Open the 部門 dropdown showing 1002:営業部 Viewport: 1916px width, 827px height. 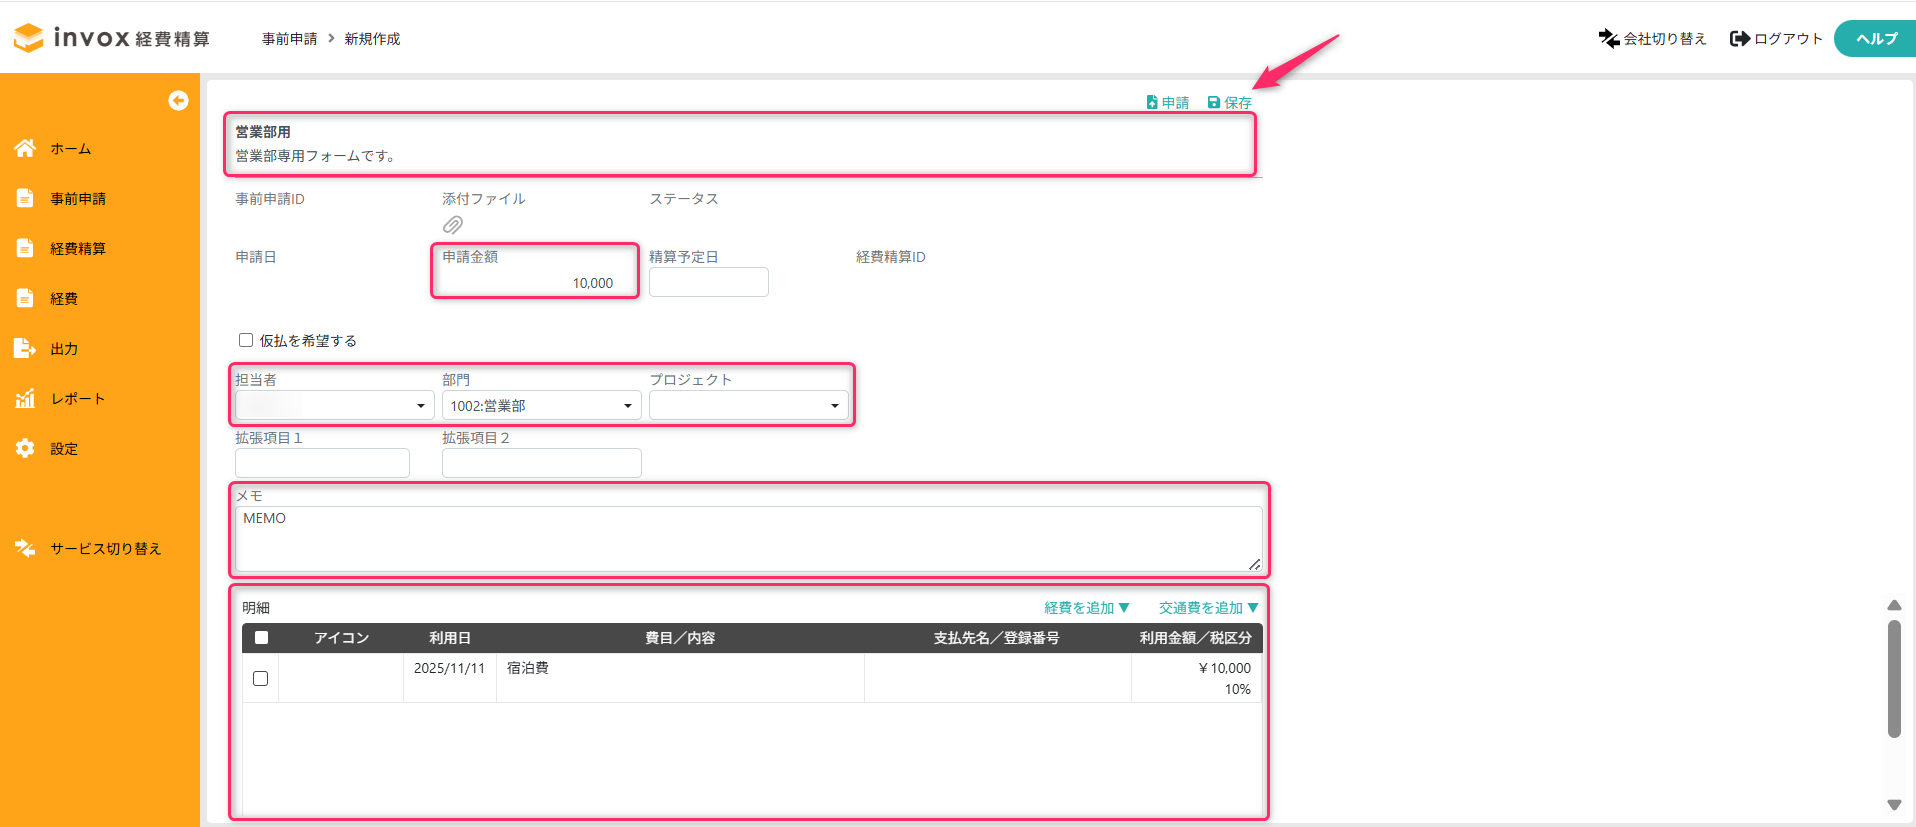(x=541, y=405)
